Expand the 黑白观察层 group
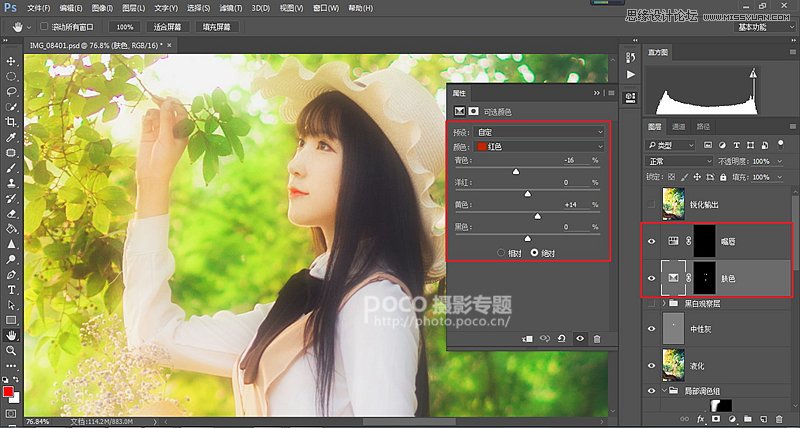Screen dimensions: 800x428 pos(664,304)
